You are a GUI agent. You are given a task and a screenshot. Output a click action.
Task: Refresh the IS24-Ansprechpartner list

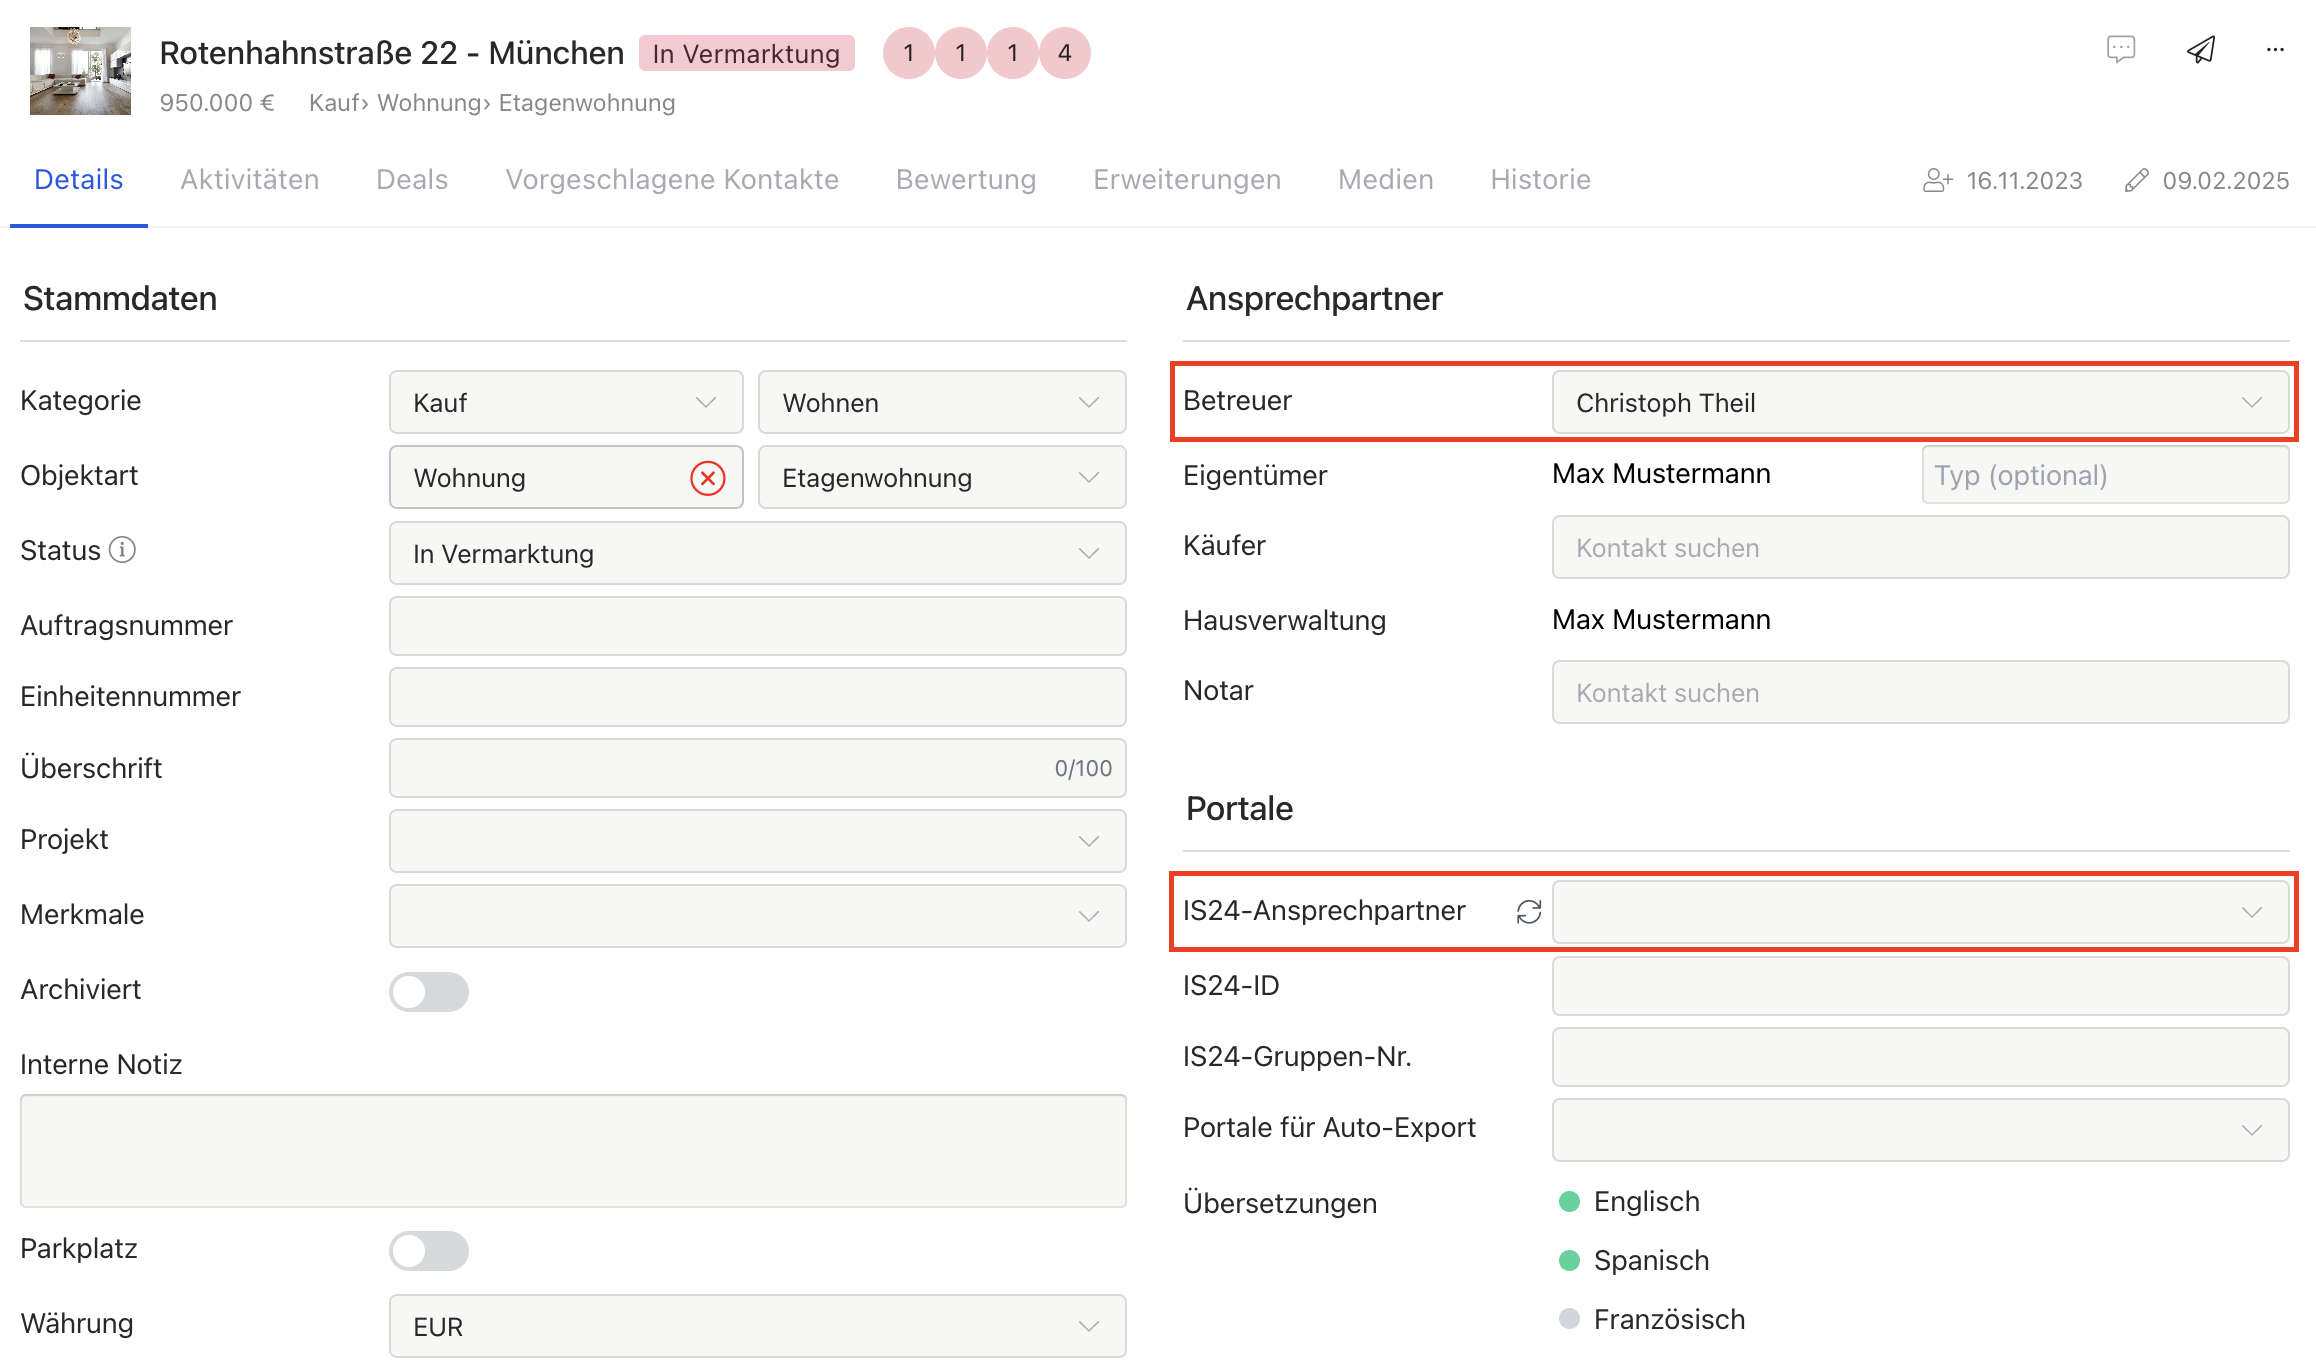(x=1528, y=911)
